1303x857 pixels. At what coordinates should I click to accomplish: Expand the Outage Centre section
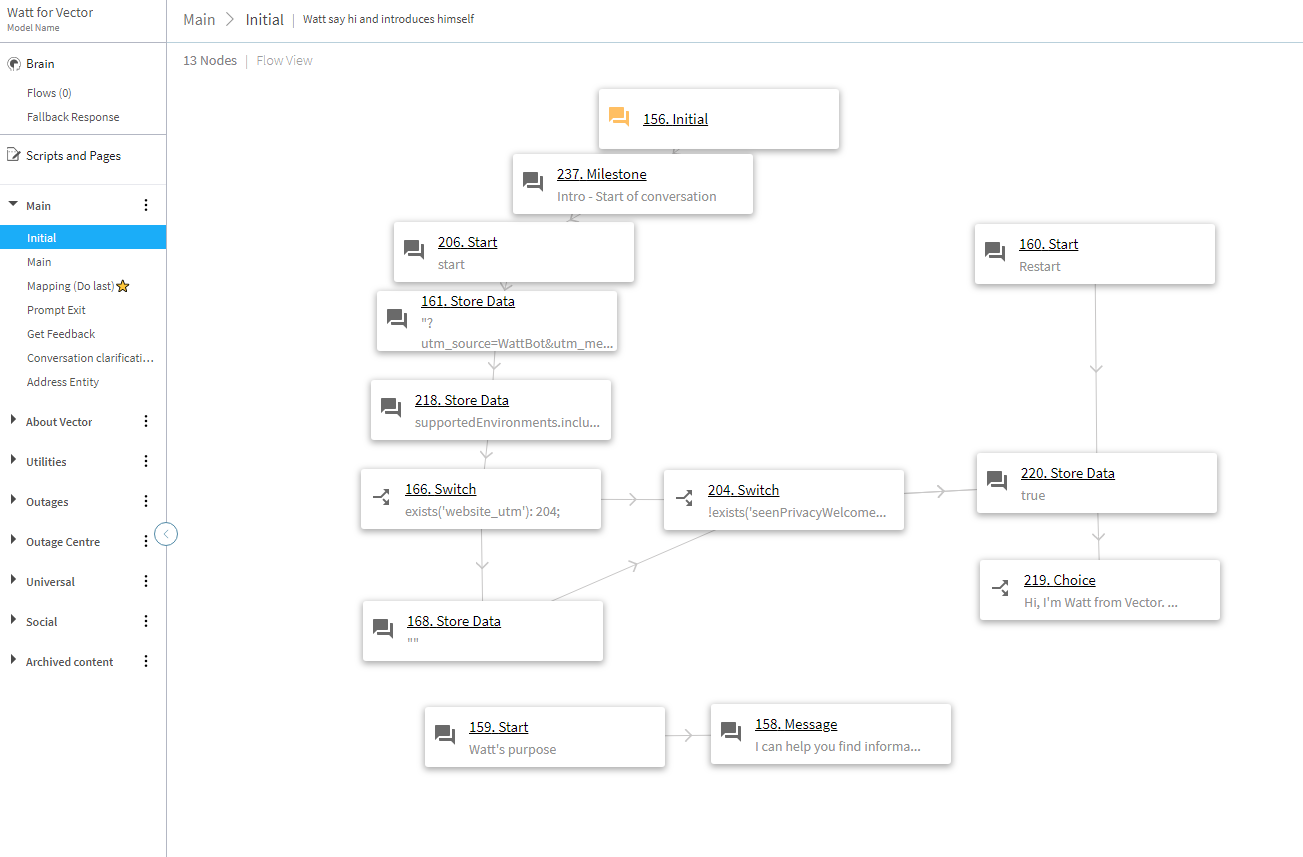14,541
